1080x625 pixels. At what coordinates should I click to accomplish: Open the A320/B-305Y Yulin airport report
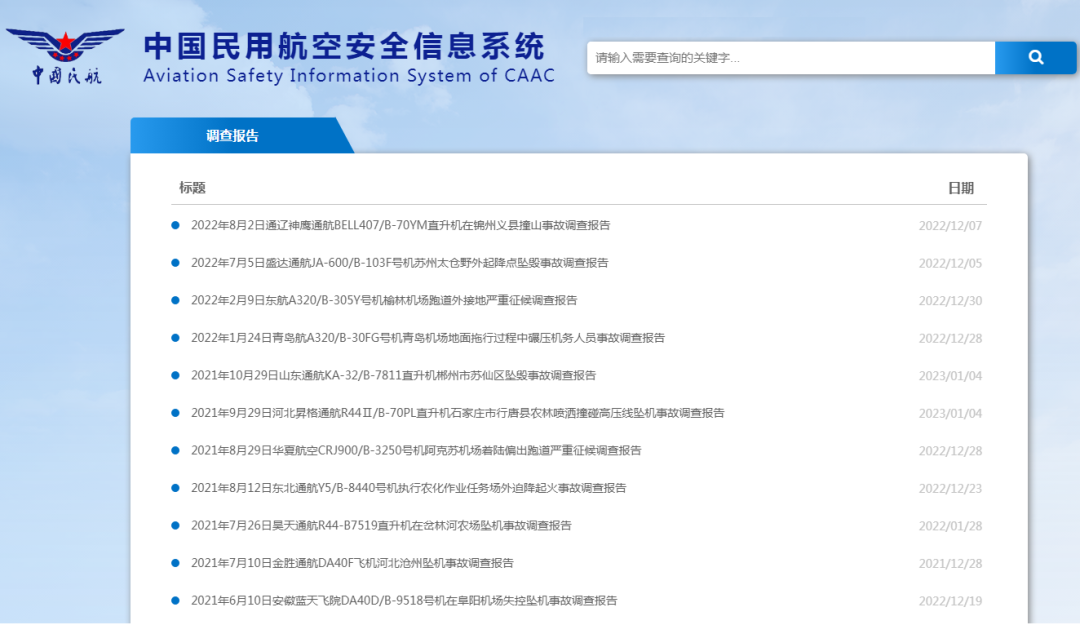pos(384,300)
